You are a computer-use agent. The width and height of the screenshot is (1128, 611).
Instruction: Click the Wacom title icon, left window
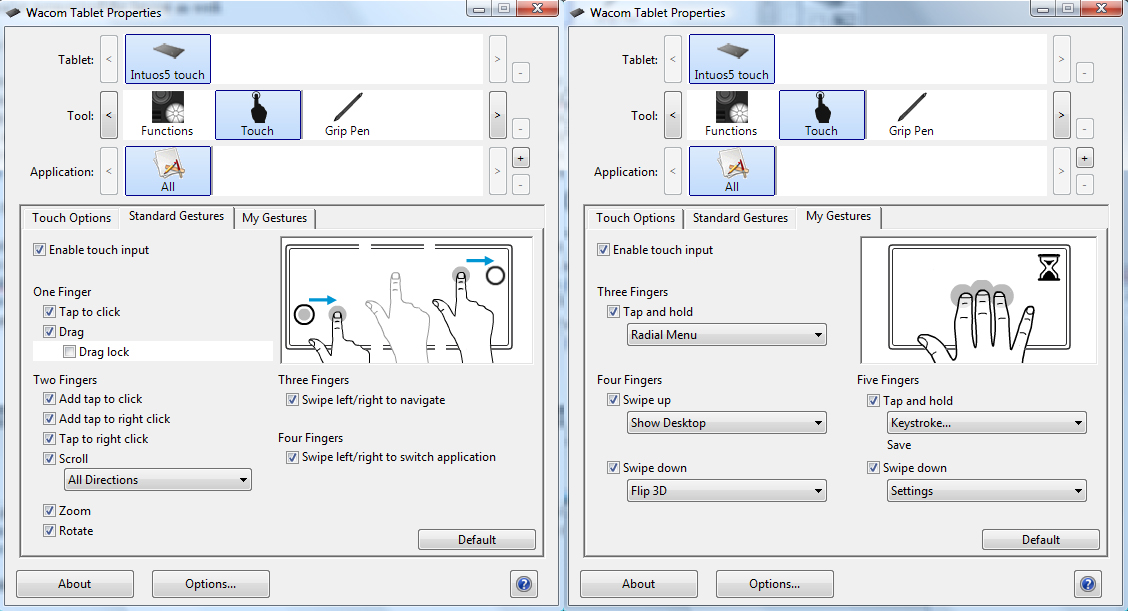[13, 12]
